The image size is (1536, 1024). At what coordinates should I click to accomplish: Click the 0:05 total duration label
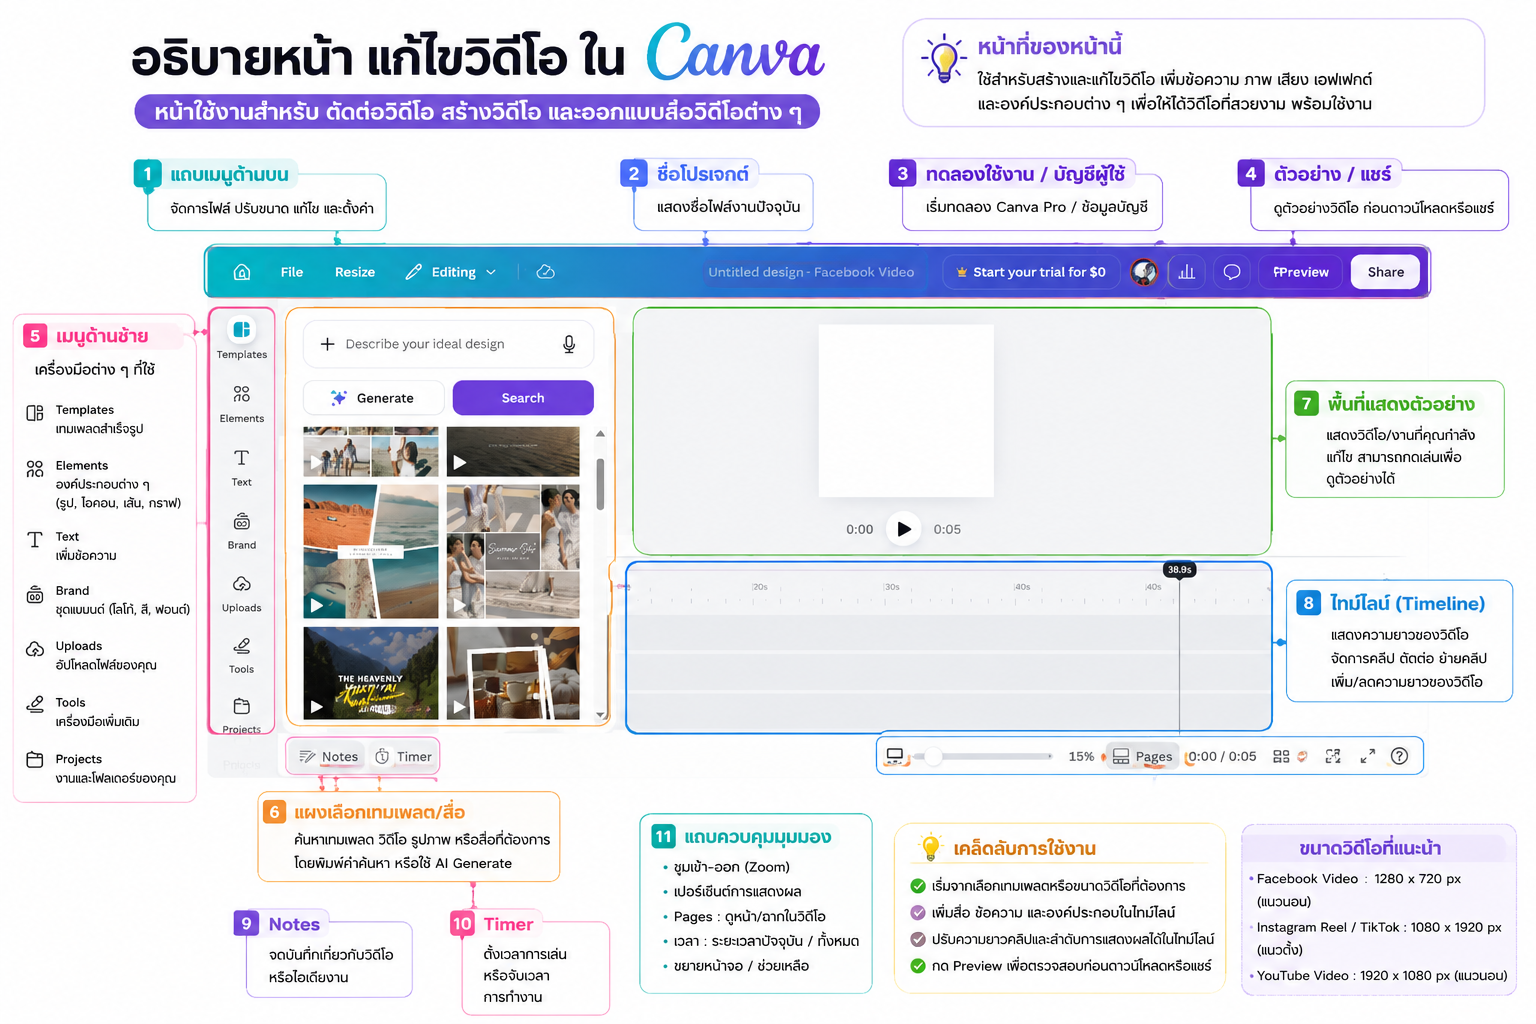[x=947, y=529]
